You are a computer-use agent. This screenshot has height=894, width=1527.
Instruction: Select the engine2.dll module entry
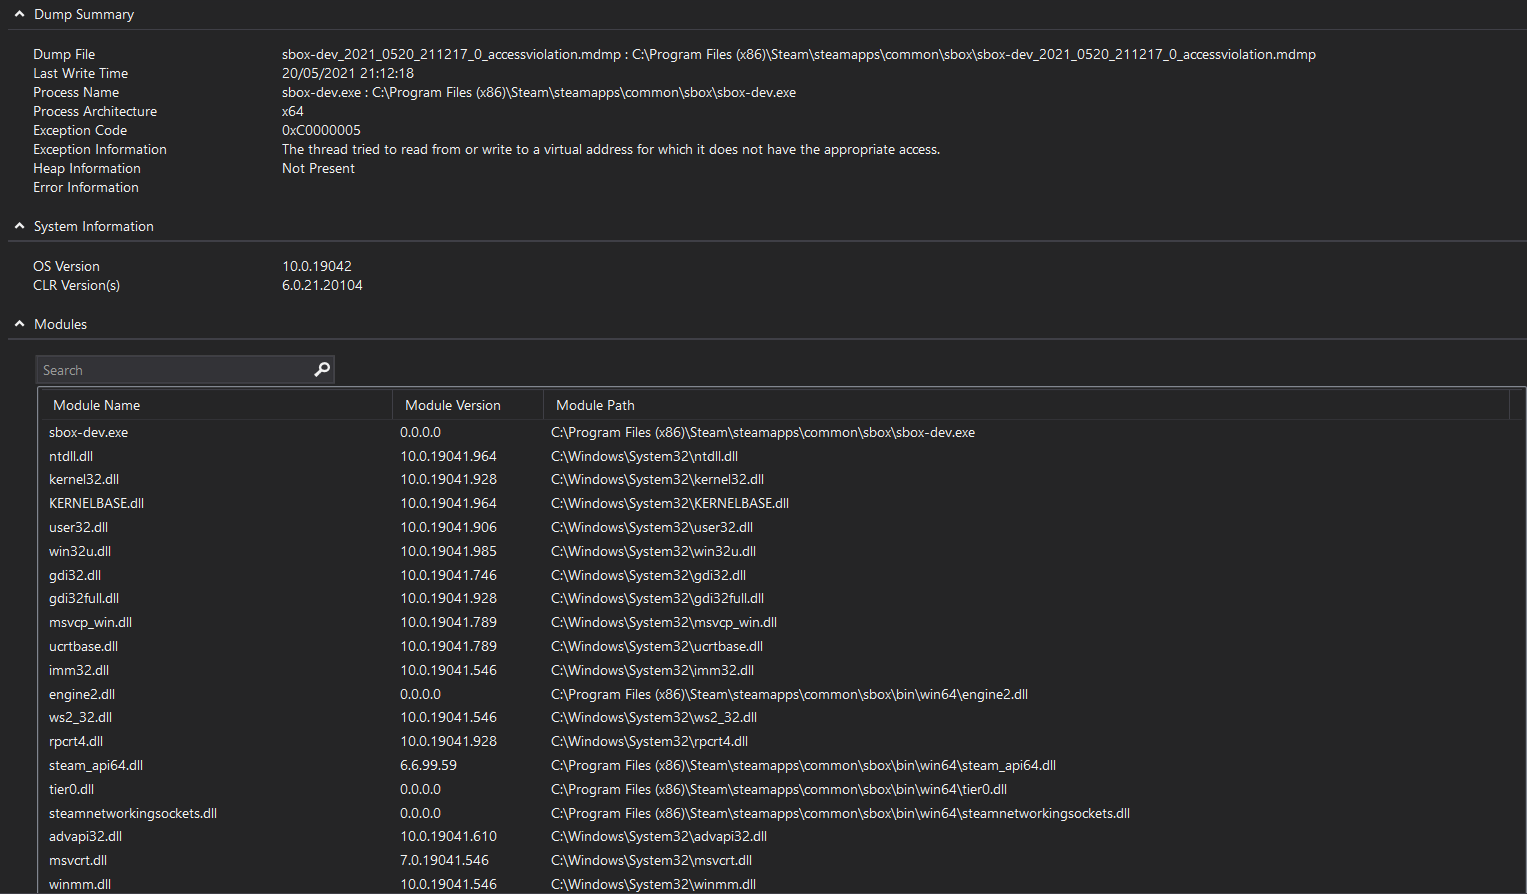(x=82, y=693)
